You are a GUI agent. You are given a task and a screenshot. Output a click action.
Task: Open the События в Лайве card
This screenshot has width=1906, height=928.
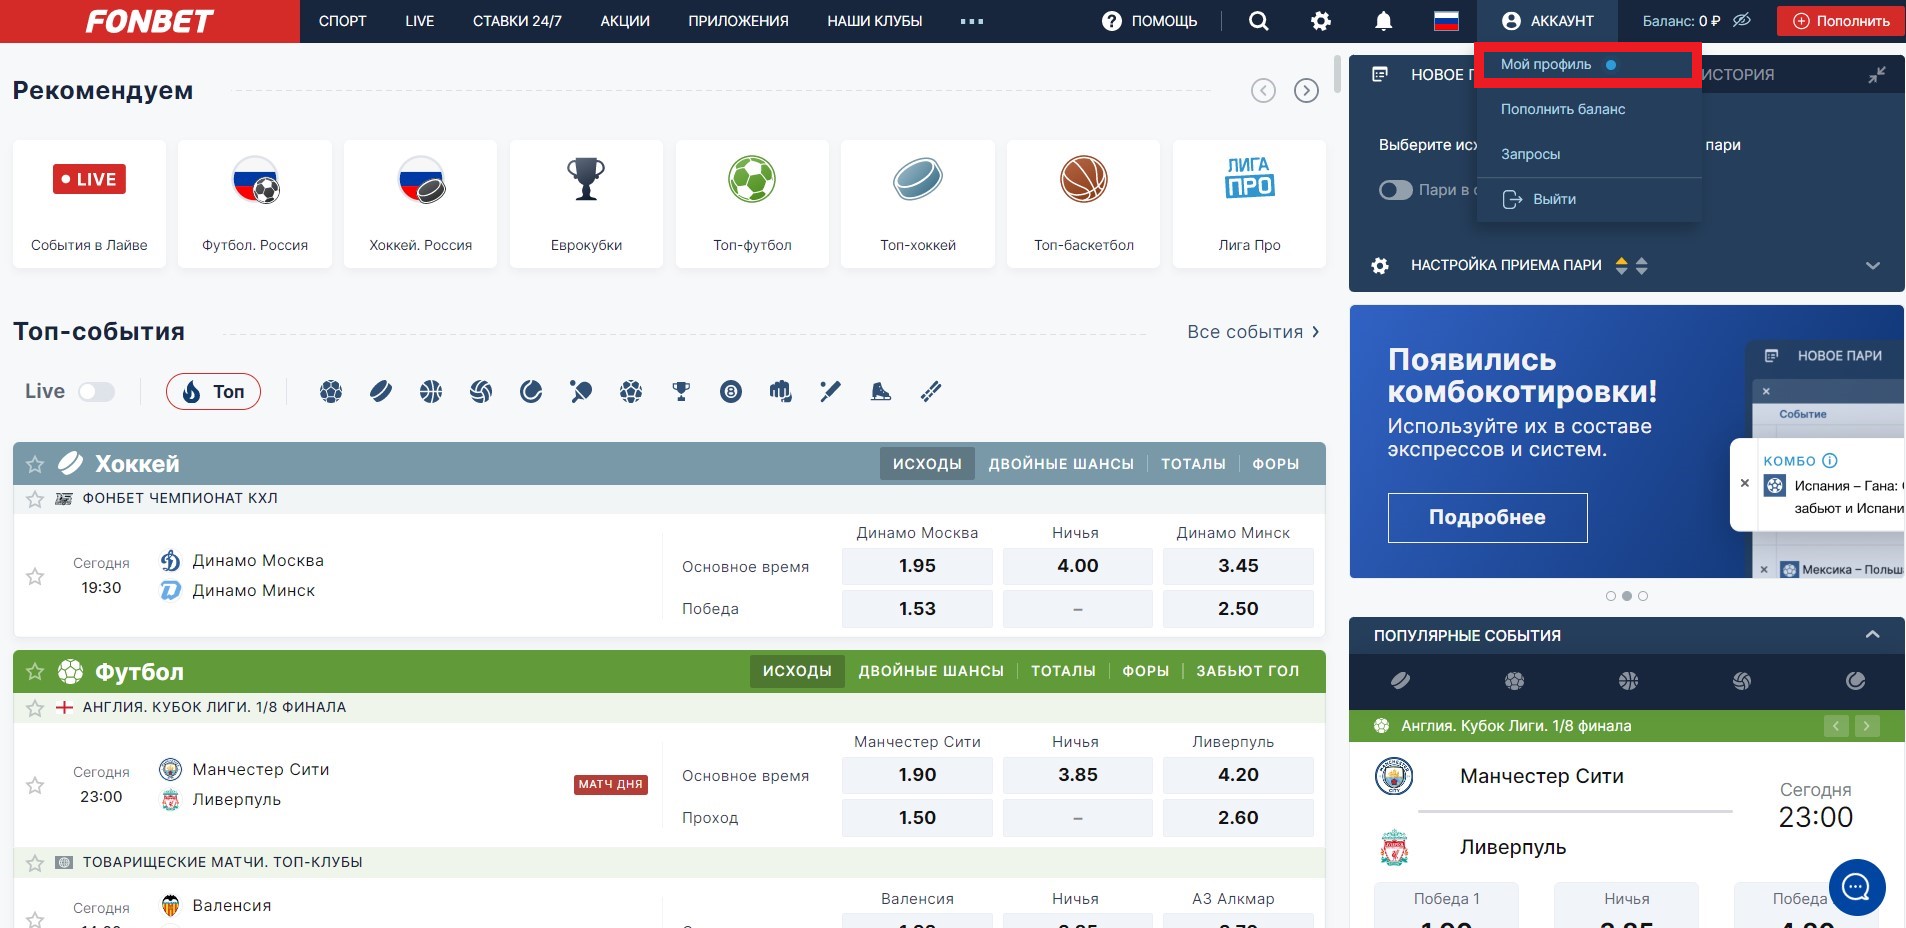89,204
